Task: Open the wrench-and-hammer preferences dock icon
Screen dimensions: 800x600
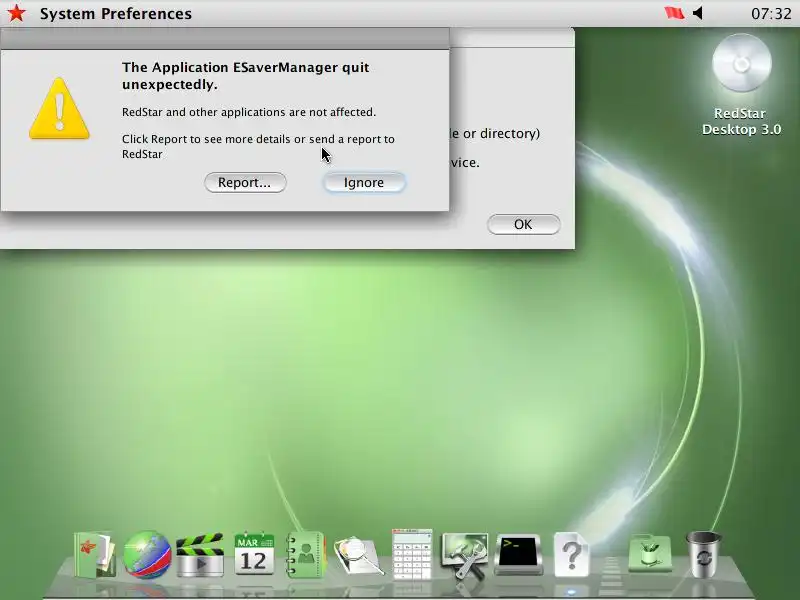Action: 465,555
